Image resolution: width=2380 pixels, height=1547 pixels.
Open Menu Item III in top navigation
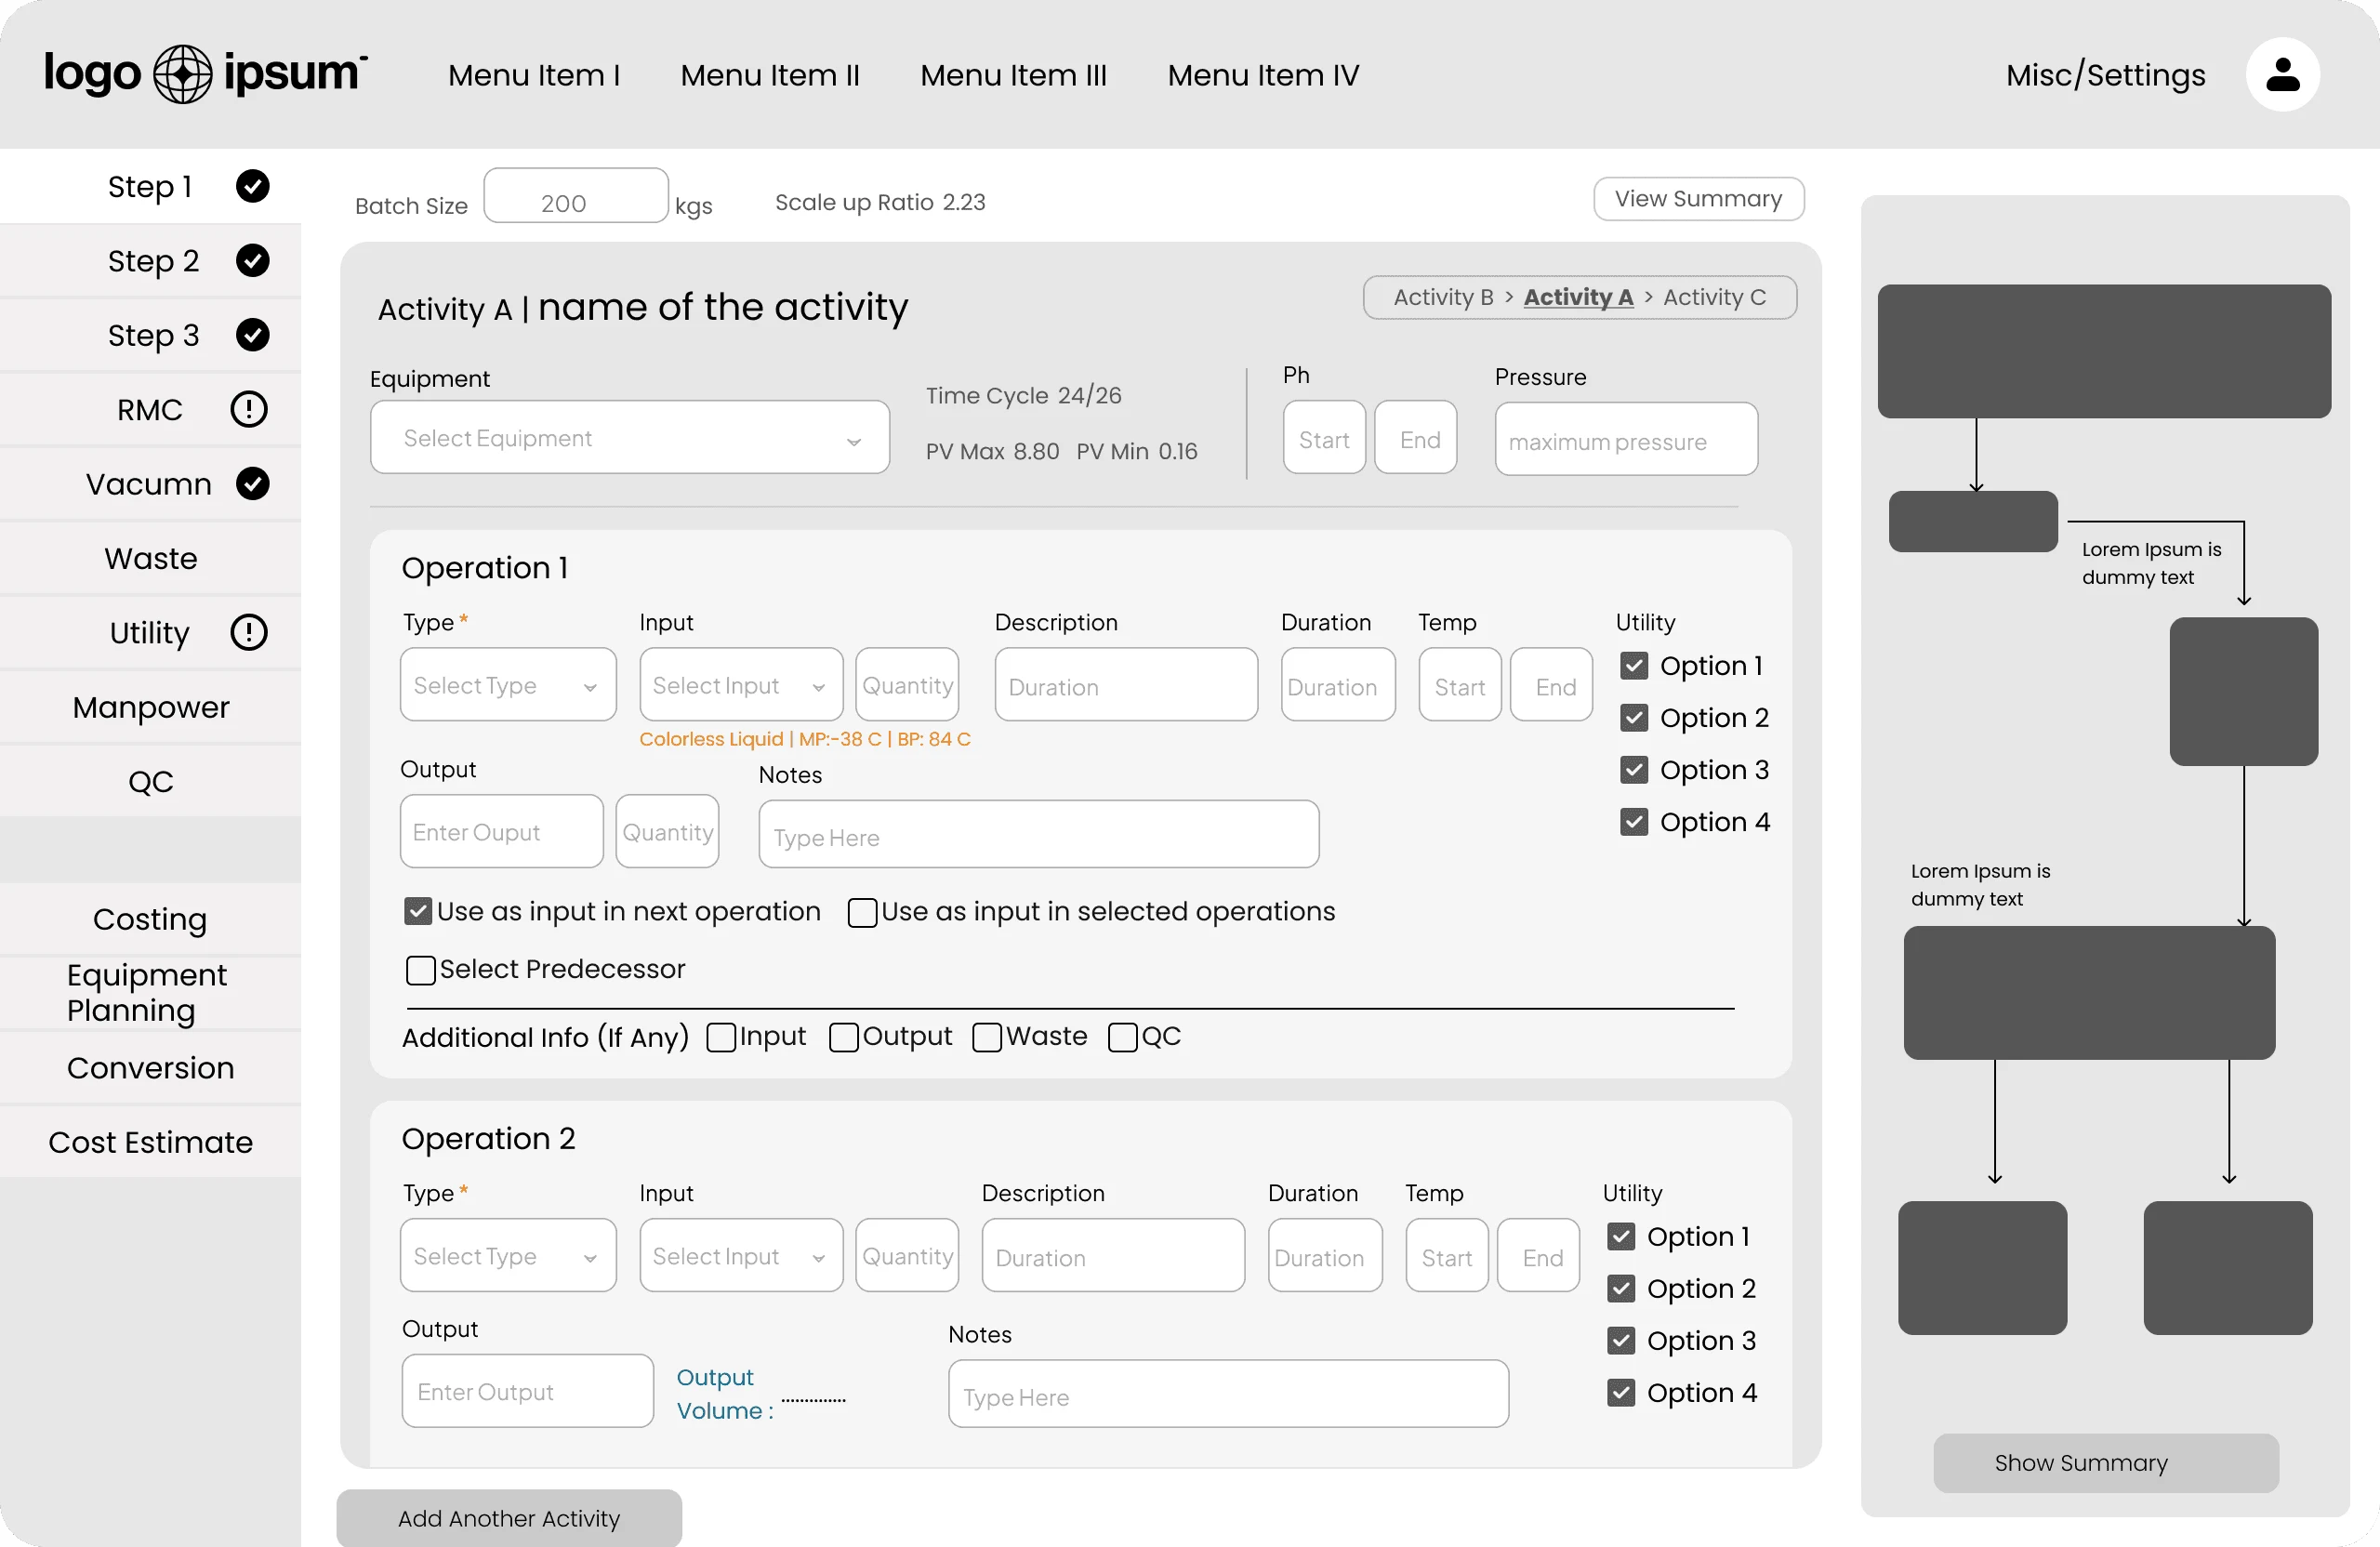pos(1013,75)
